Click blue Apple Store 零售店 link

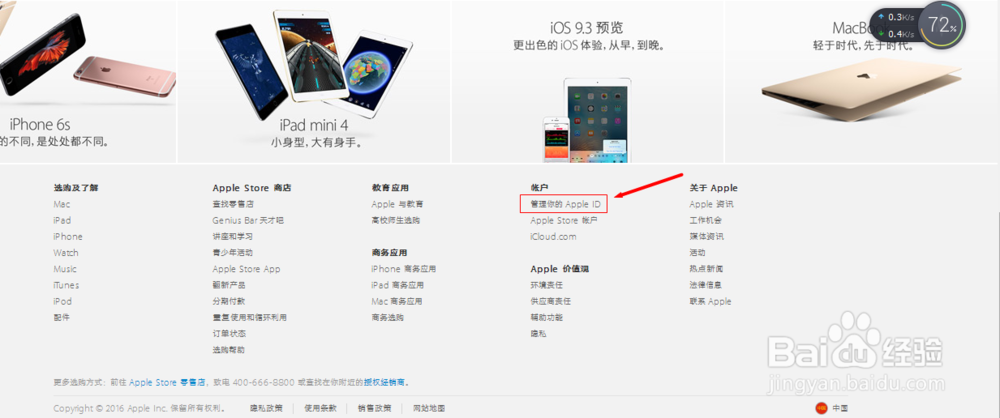click(x=168, y=382)
